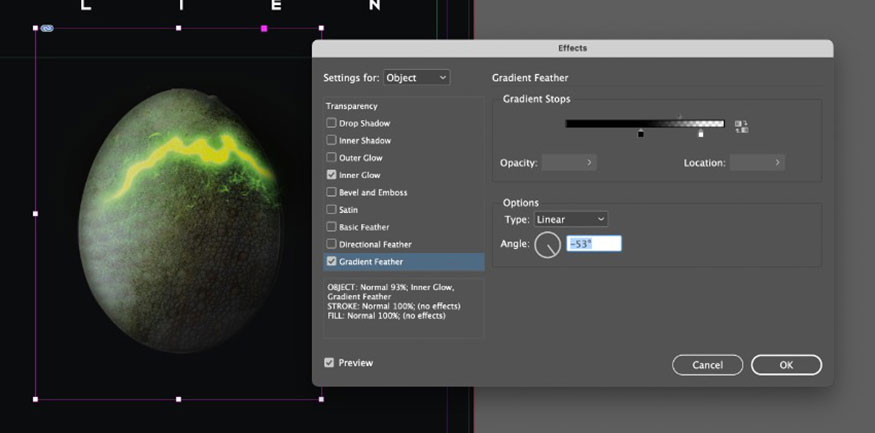Open the Settings for Object dropdown

(x=416, y=78)
